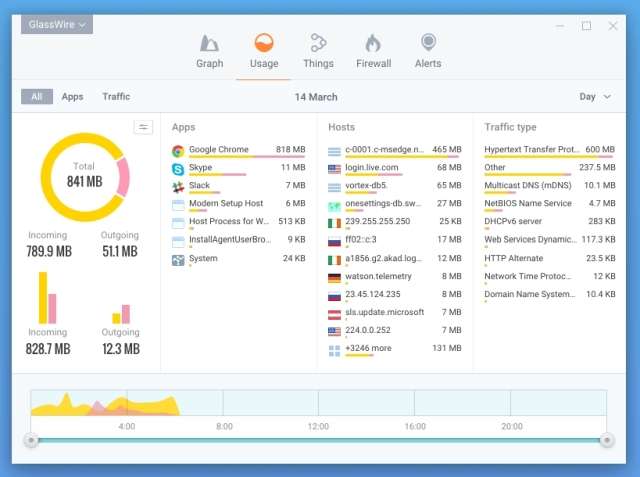Click the Slack app icon
The image size is (640, 477).
178,187
